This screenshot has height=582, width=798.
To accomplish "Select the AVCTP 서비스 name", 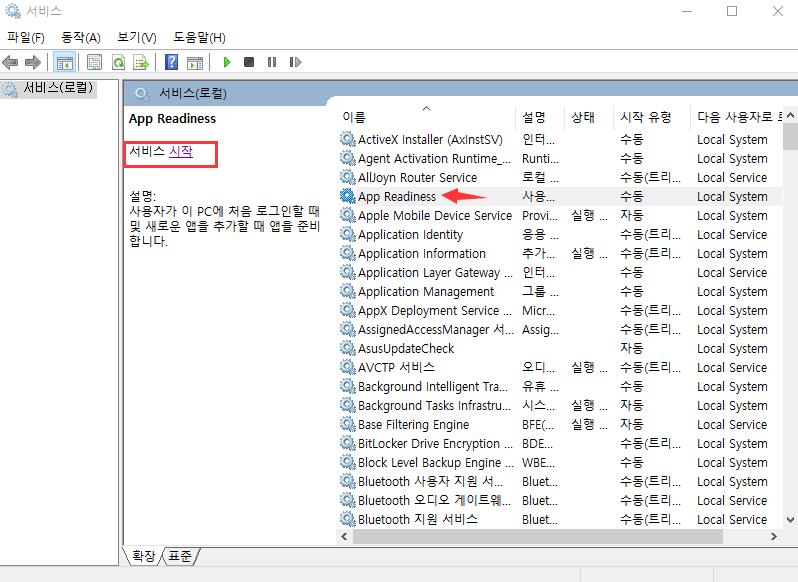I will 396,367.
